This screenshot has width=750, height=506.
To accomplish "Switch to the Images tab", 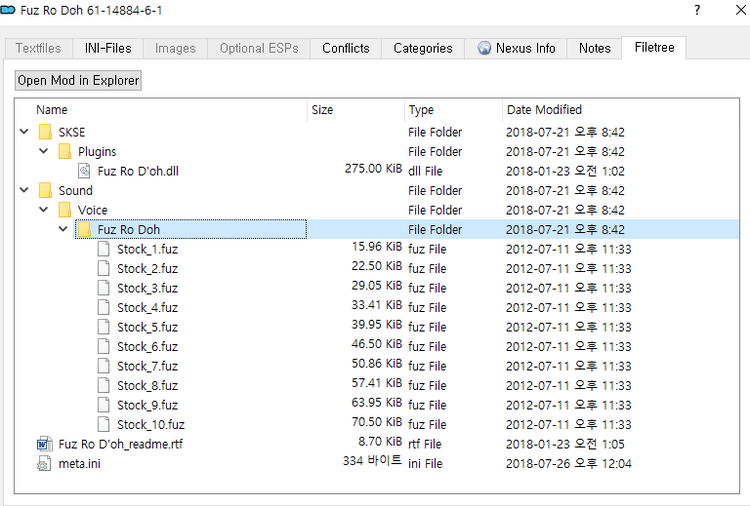I will tap(175, 48).
